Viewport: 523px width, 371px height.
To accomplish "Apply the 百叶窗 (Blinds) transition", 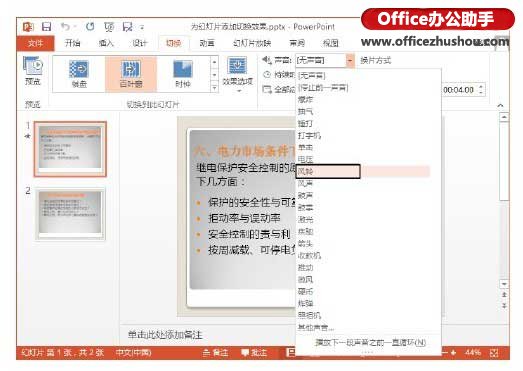I will point(131,74).
